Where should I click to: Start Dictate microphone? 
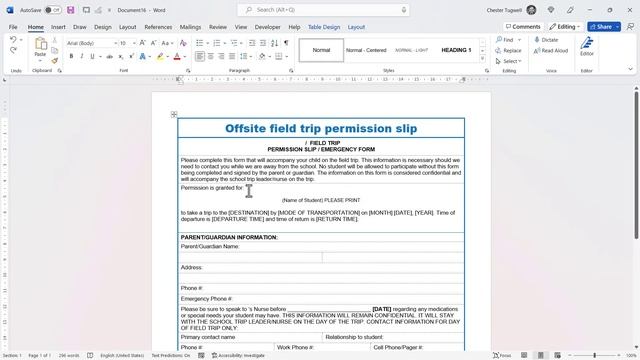(x=546, y=40)
